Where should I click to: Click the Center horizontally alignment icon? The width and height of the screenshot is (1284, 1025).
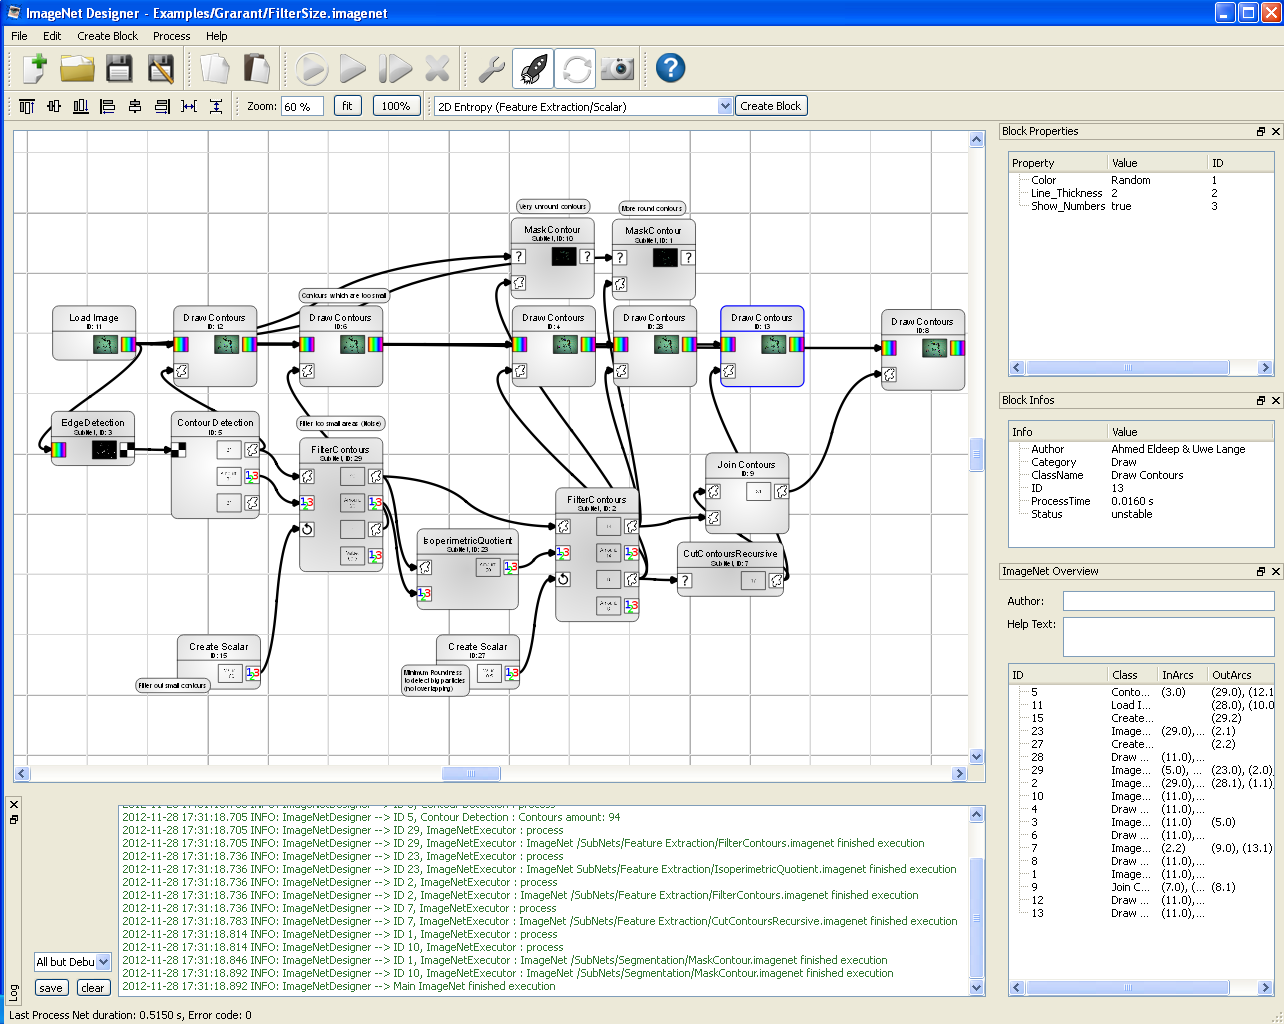tap(135, 106)
